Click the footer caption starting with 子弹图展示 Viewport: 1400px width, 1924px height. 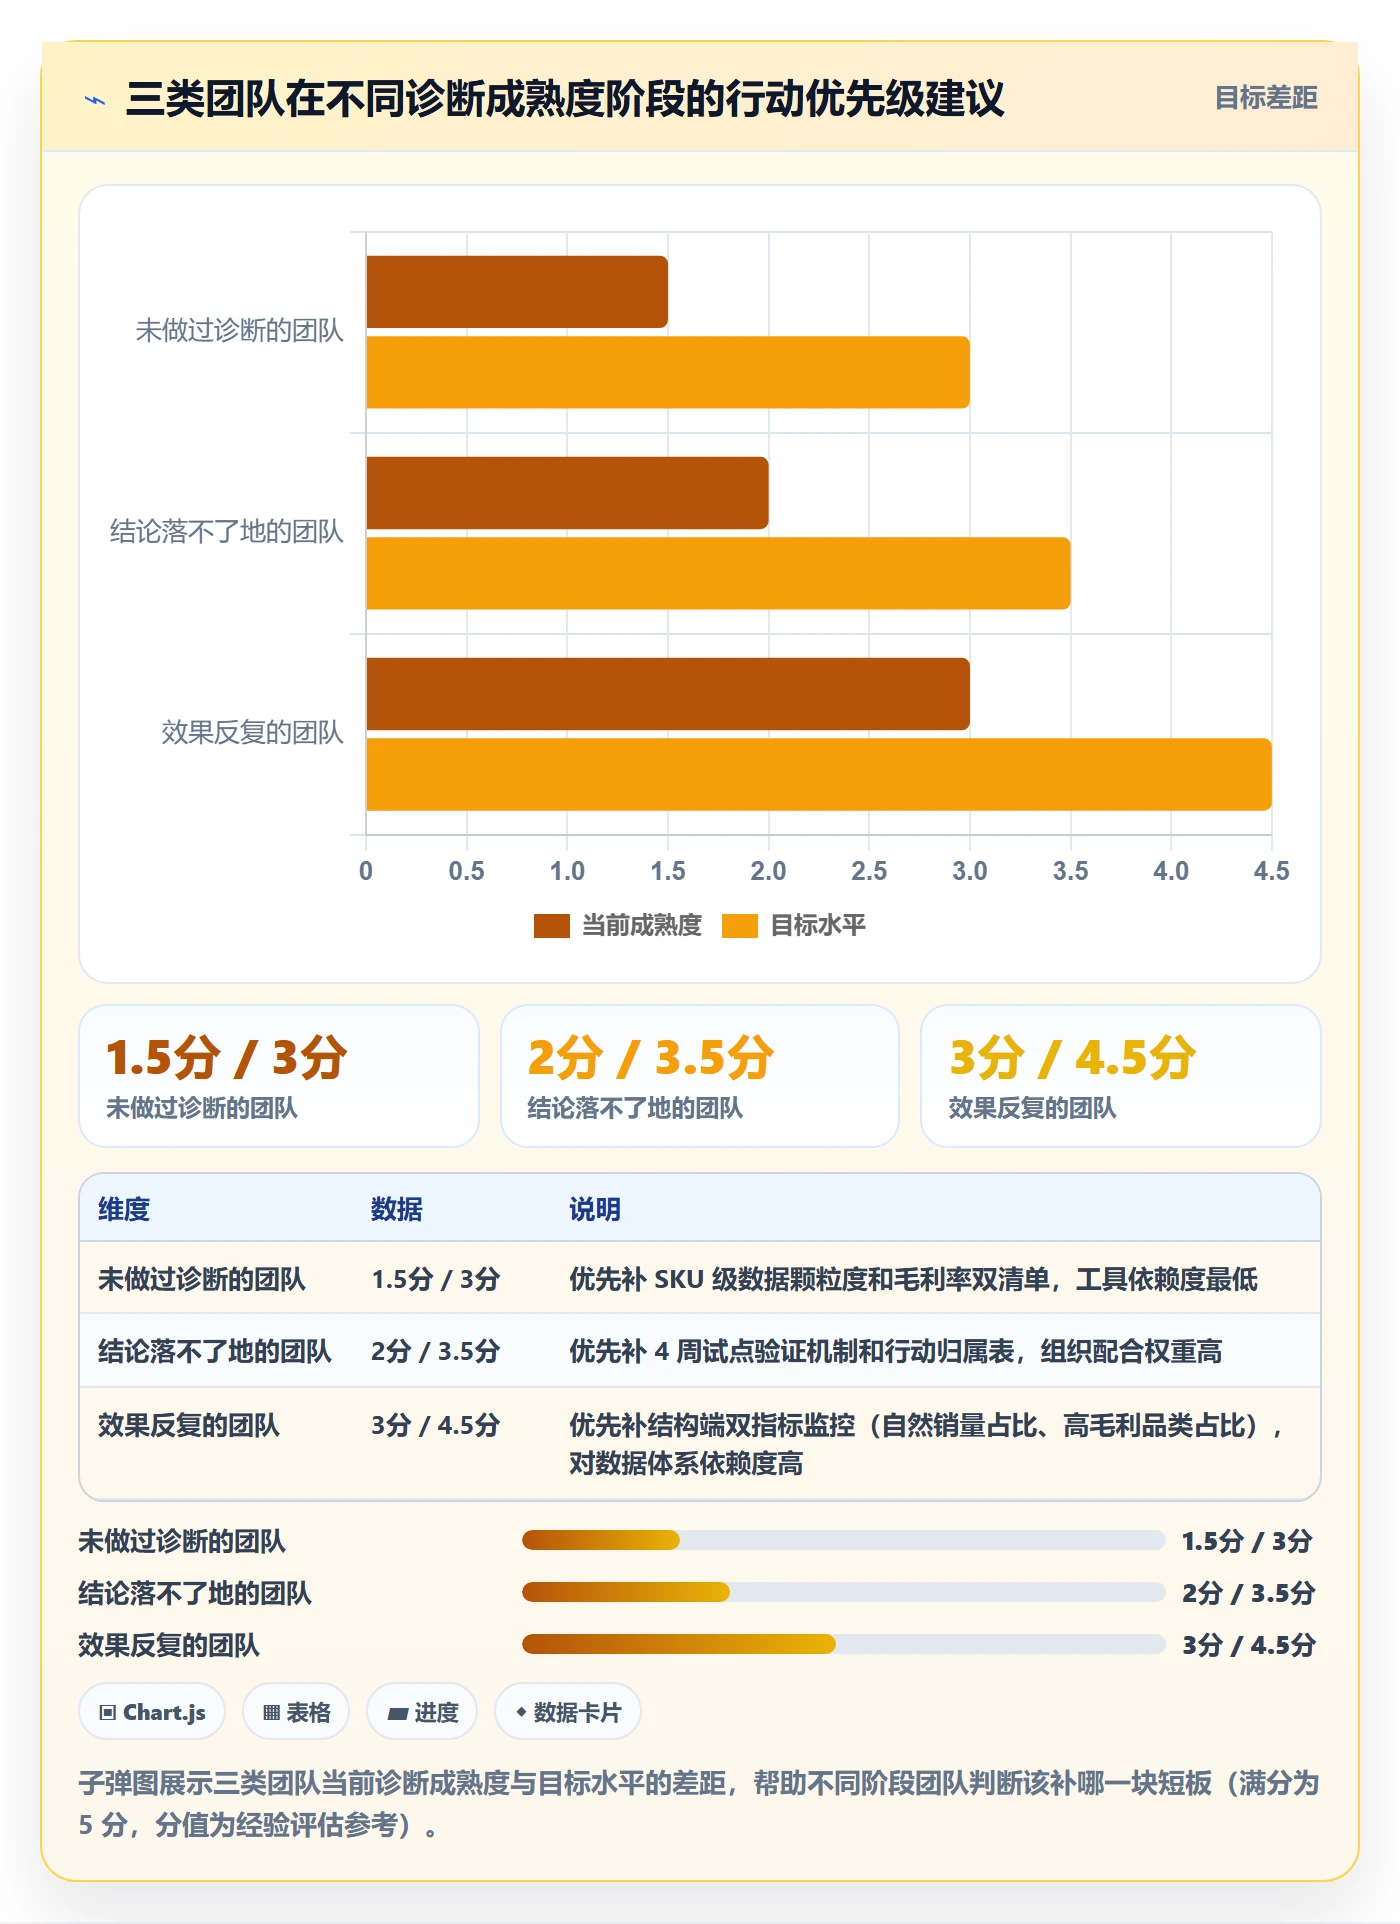point(699,1804)
